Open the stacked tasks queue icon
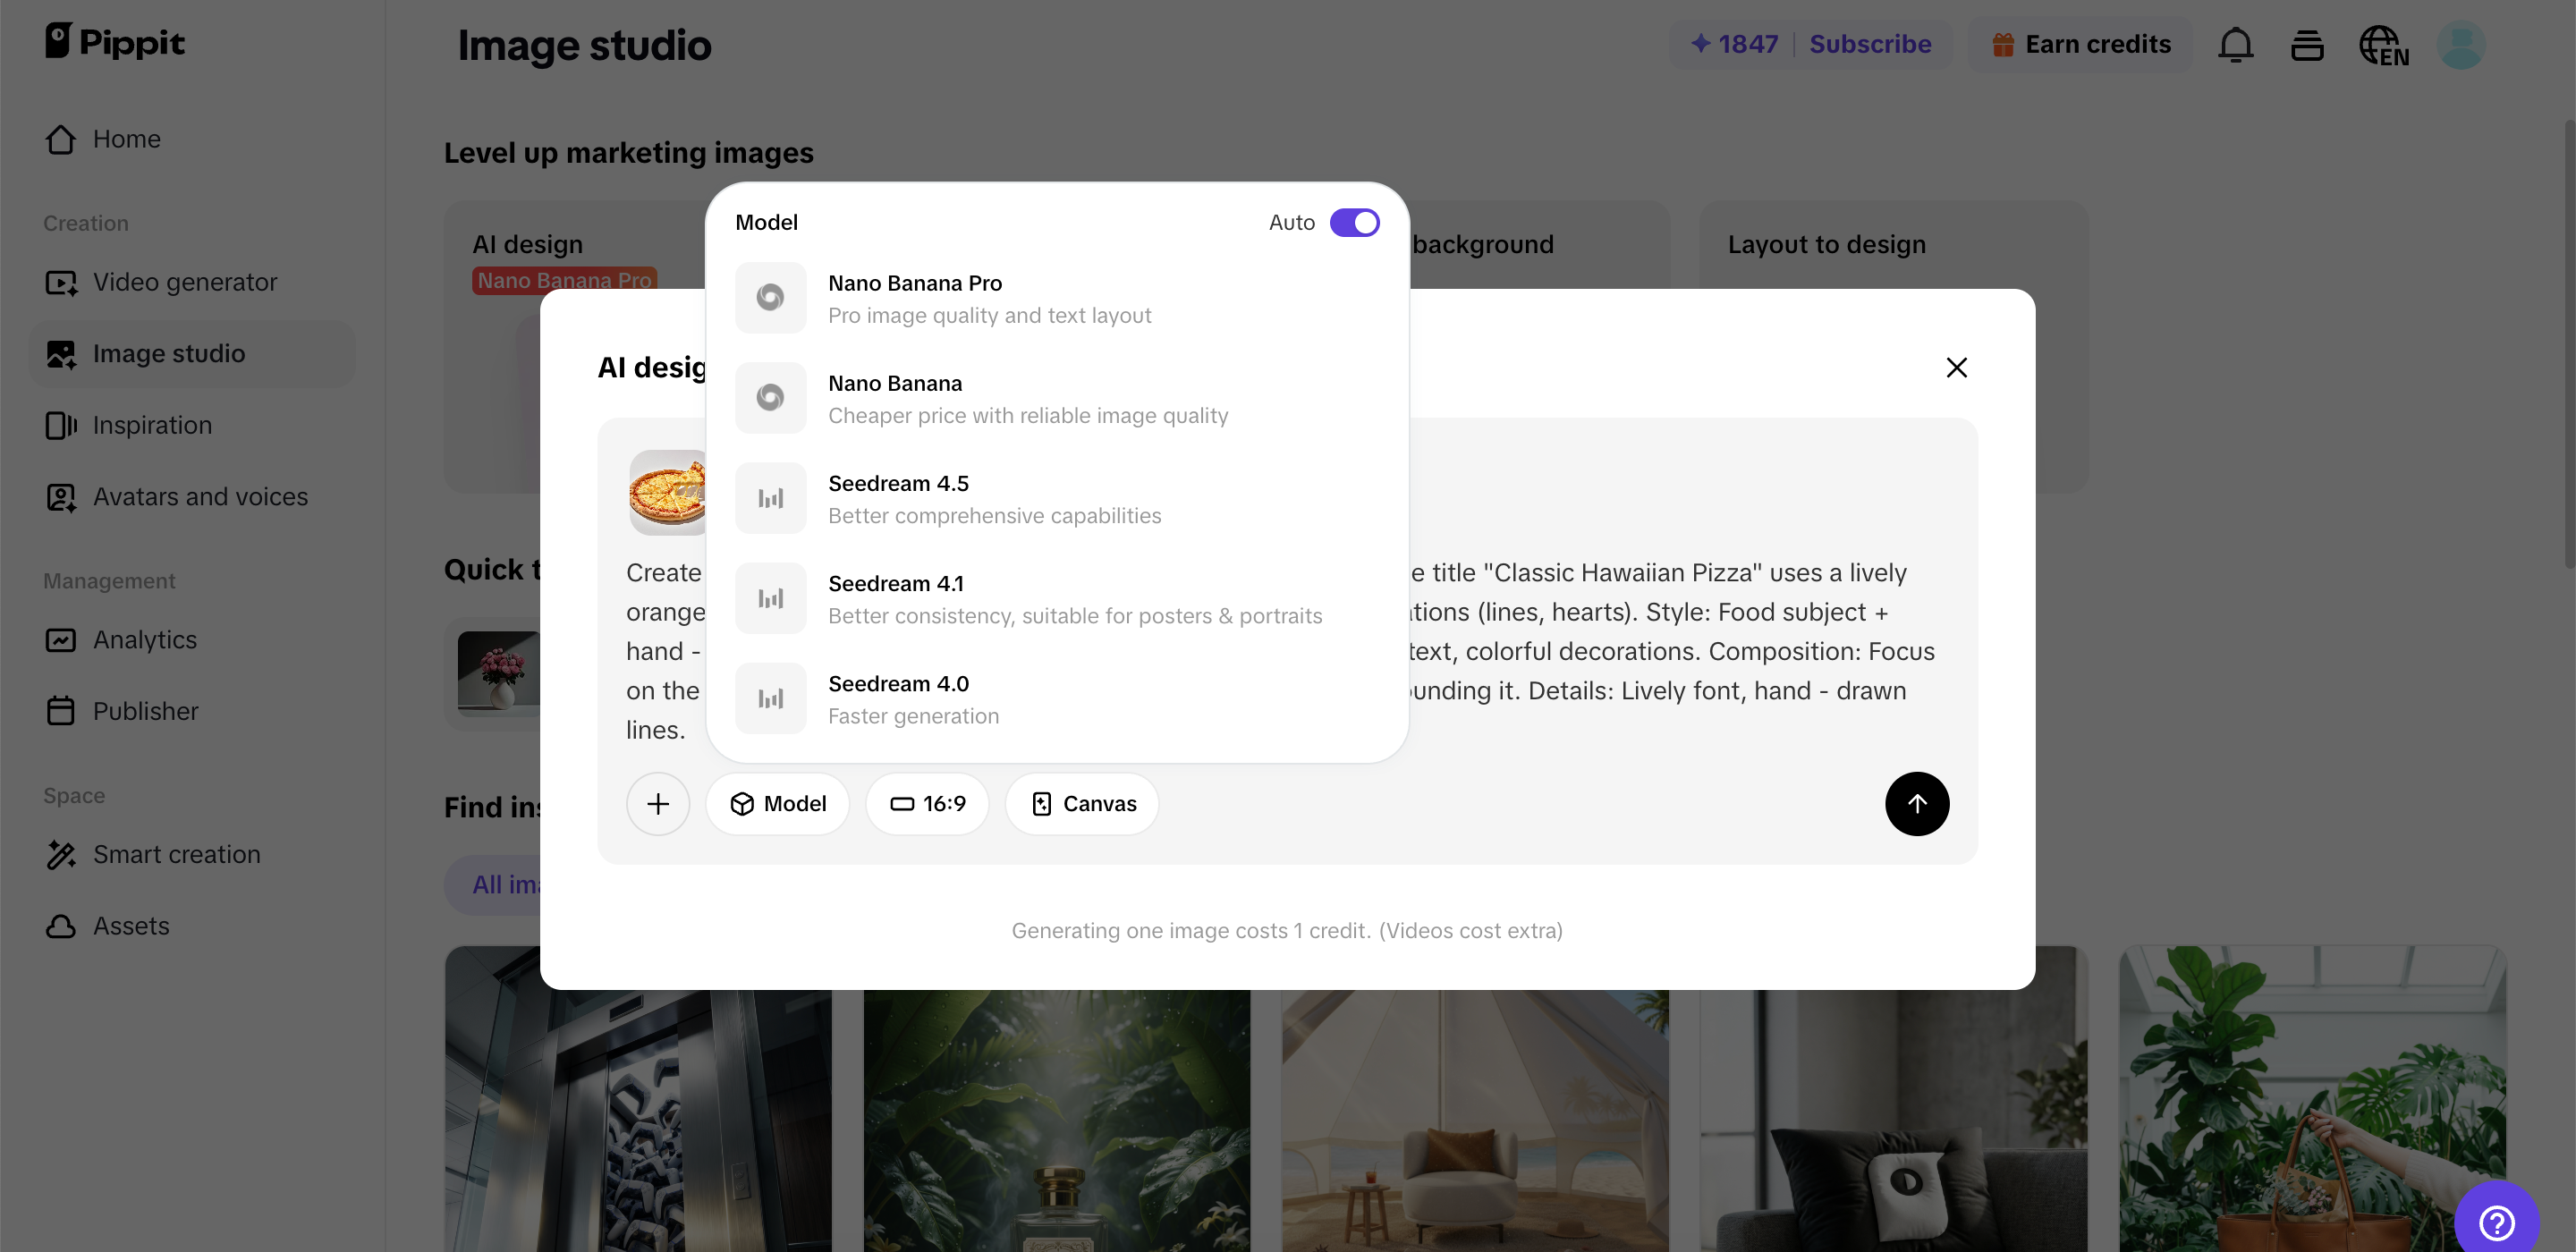Image resolution: width=2576 pixels, height=1252 pixels. coord(2307,45)
